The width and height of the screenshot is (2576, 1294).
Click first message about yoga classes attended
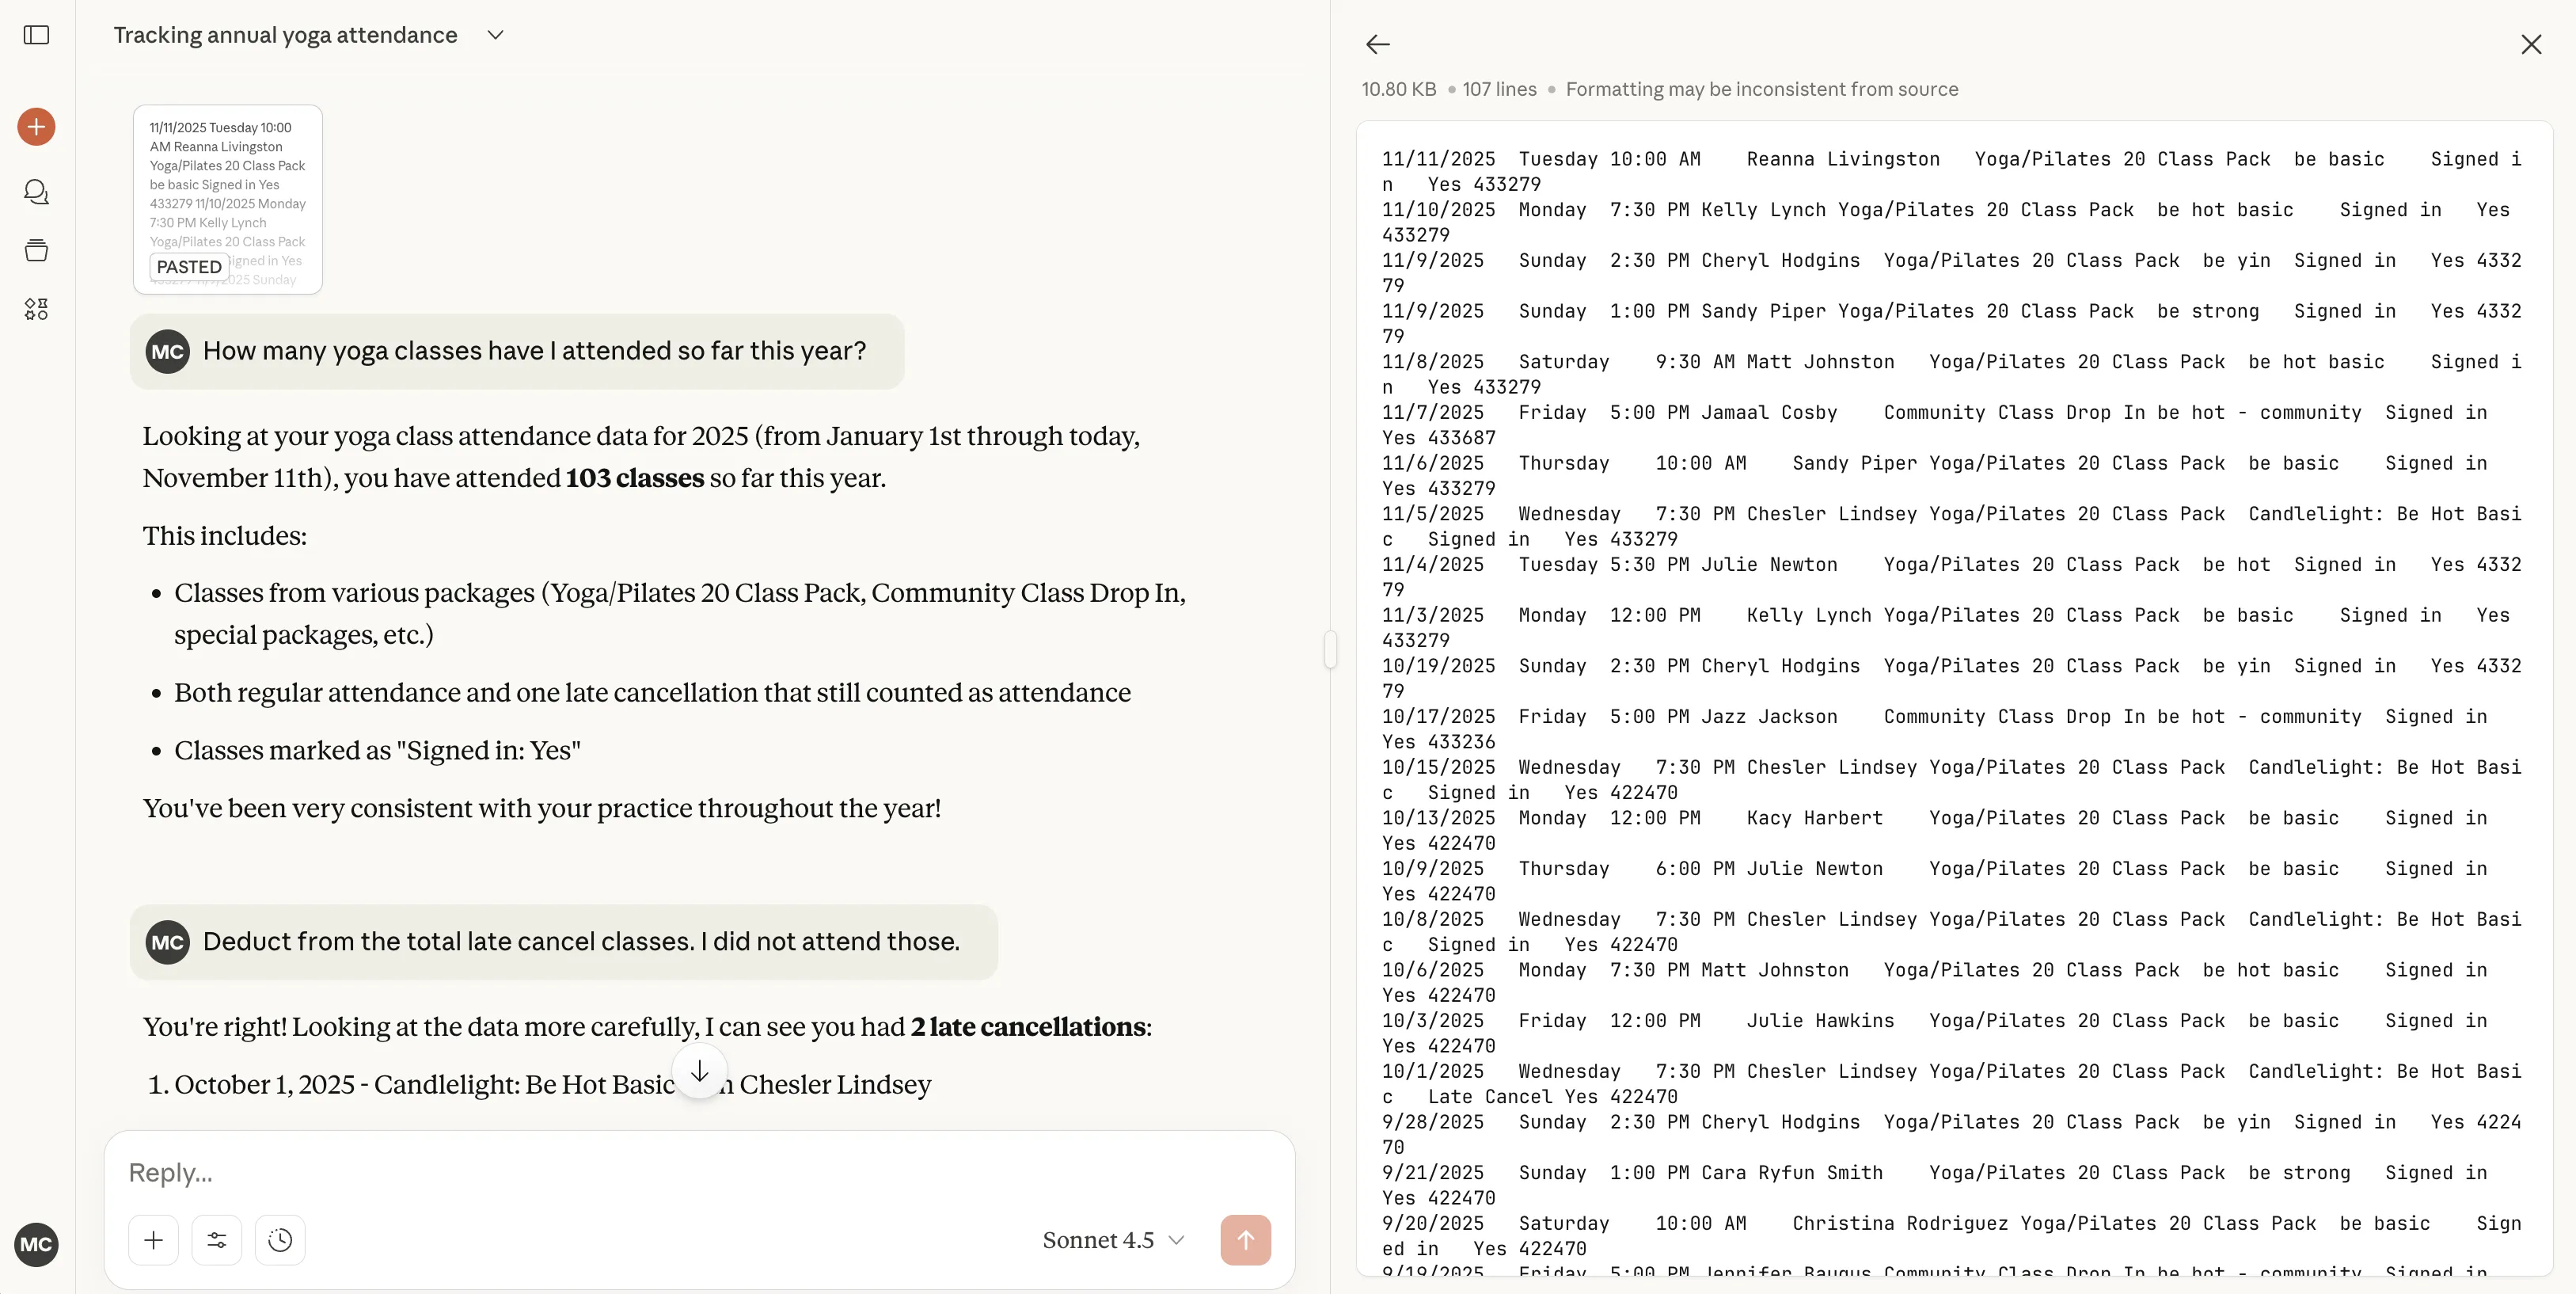[x=534, y=351]
